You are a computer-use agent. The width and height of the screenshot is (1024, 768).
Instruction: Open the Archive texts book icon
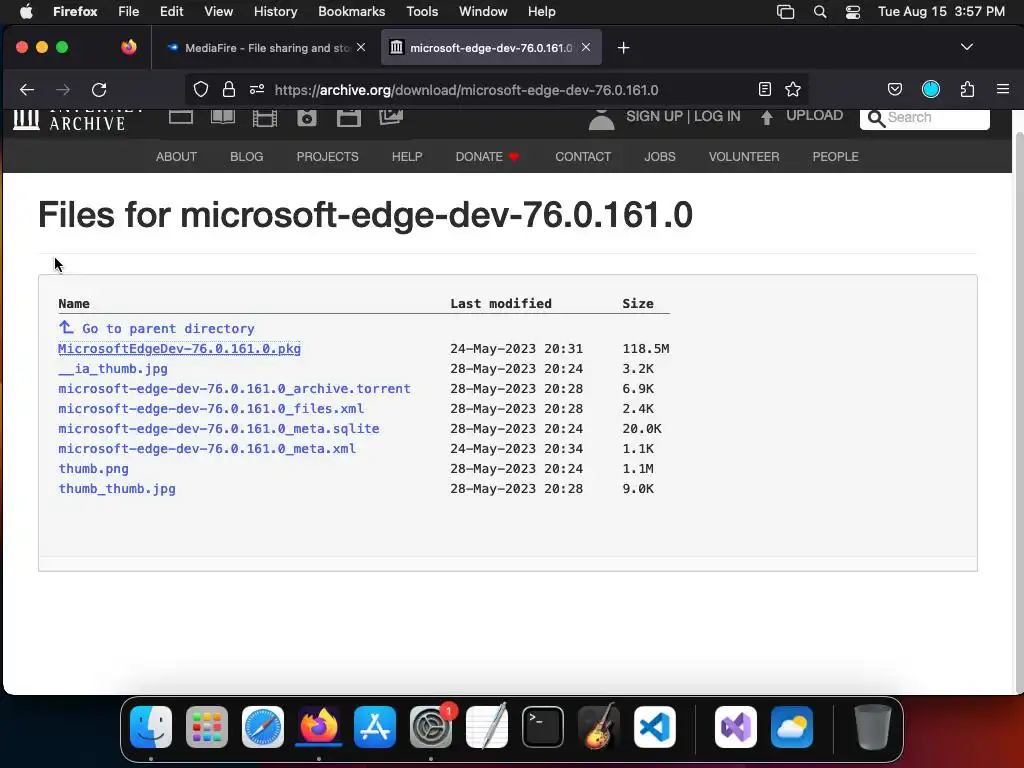click(x=223, y=118)
